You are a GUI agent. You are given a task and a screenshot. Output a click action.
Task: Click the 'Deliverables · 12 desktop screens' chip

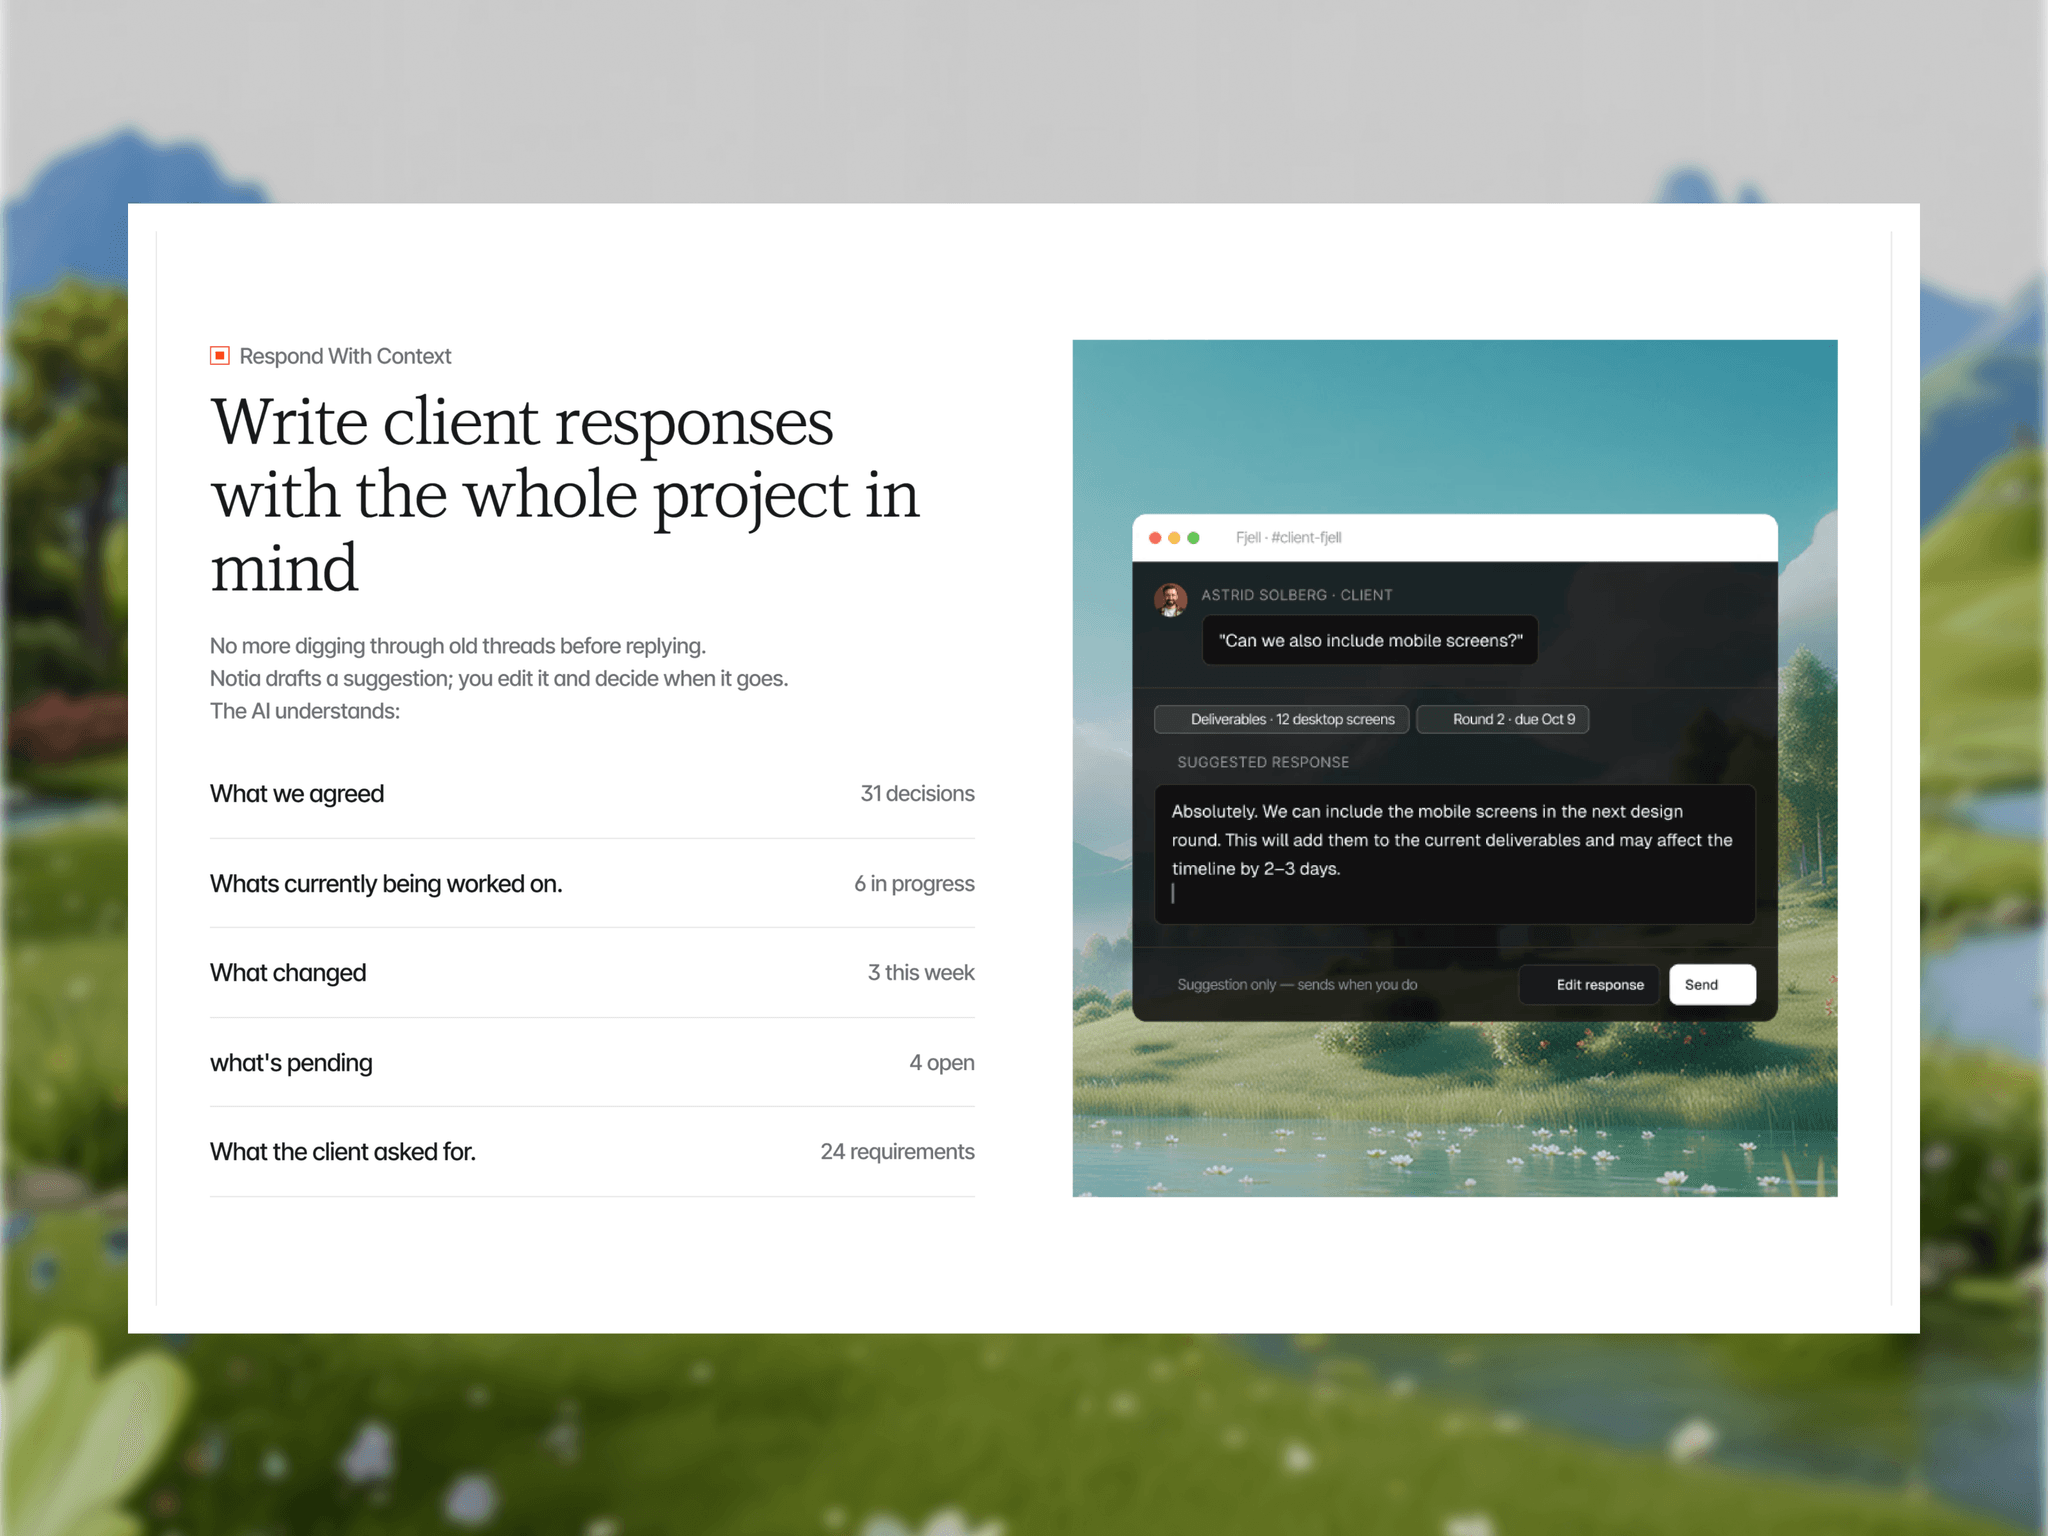1281,720
